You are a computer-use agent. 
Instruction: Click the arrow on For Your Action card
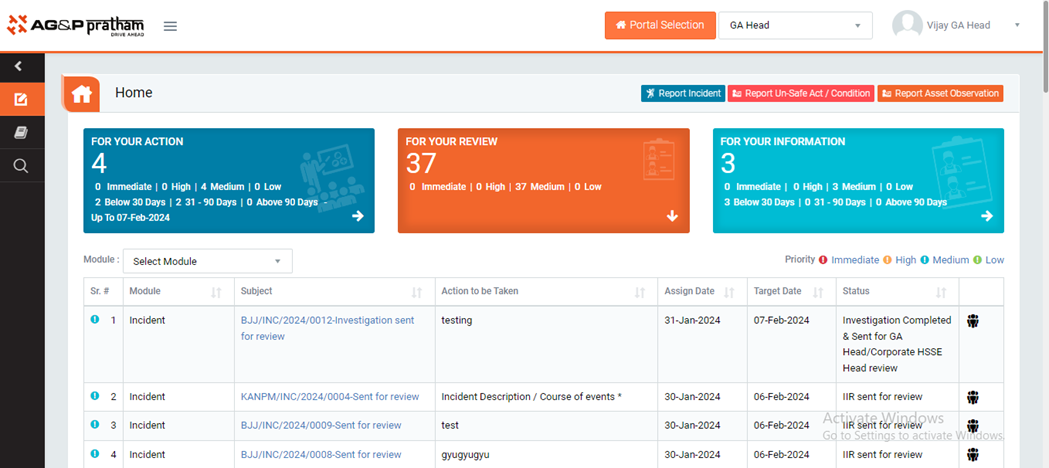click(x=357, y=216)
